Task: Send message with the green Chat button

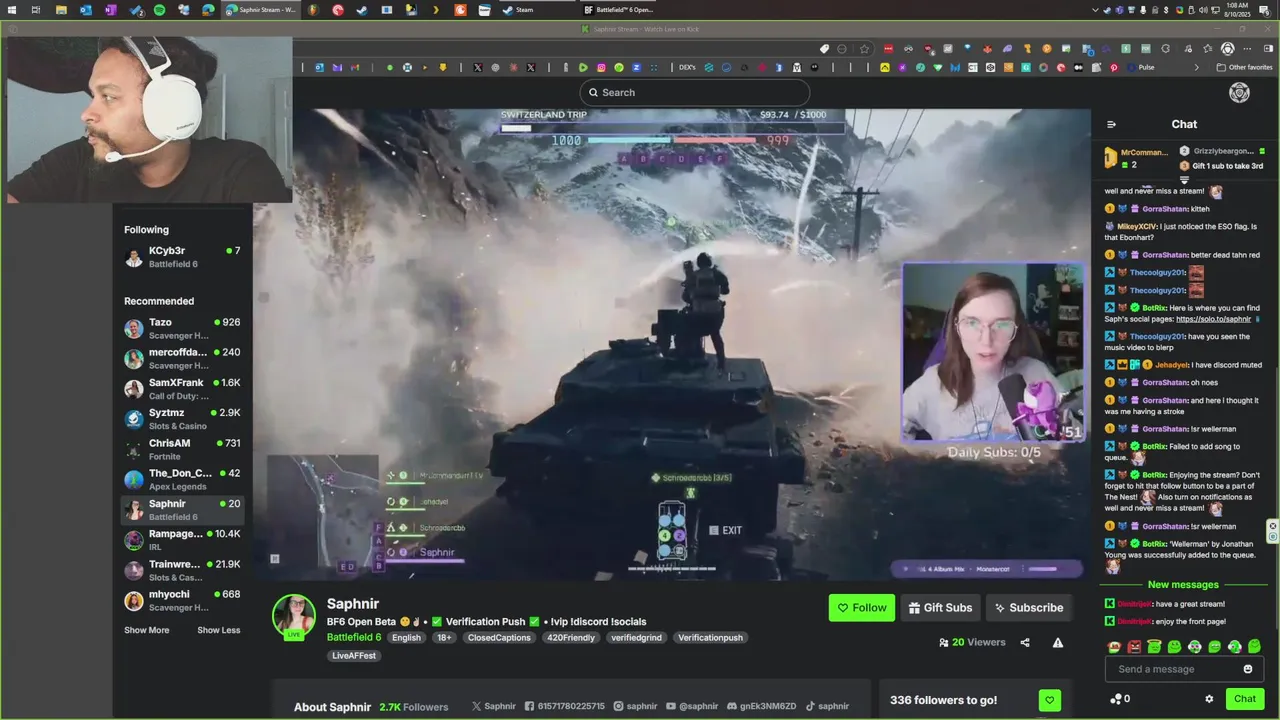Action: pos(1244,699)
